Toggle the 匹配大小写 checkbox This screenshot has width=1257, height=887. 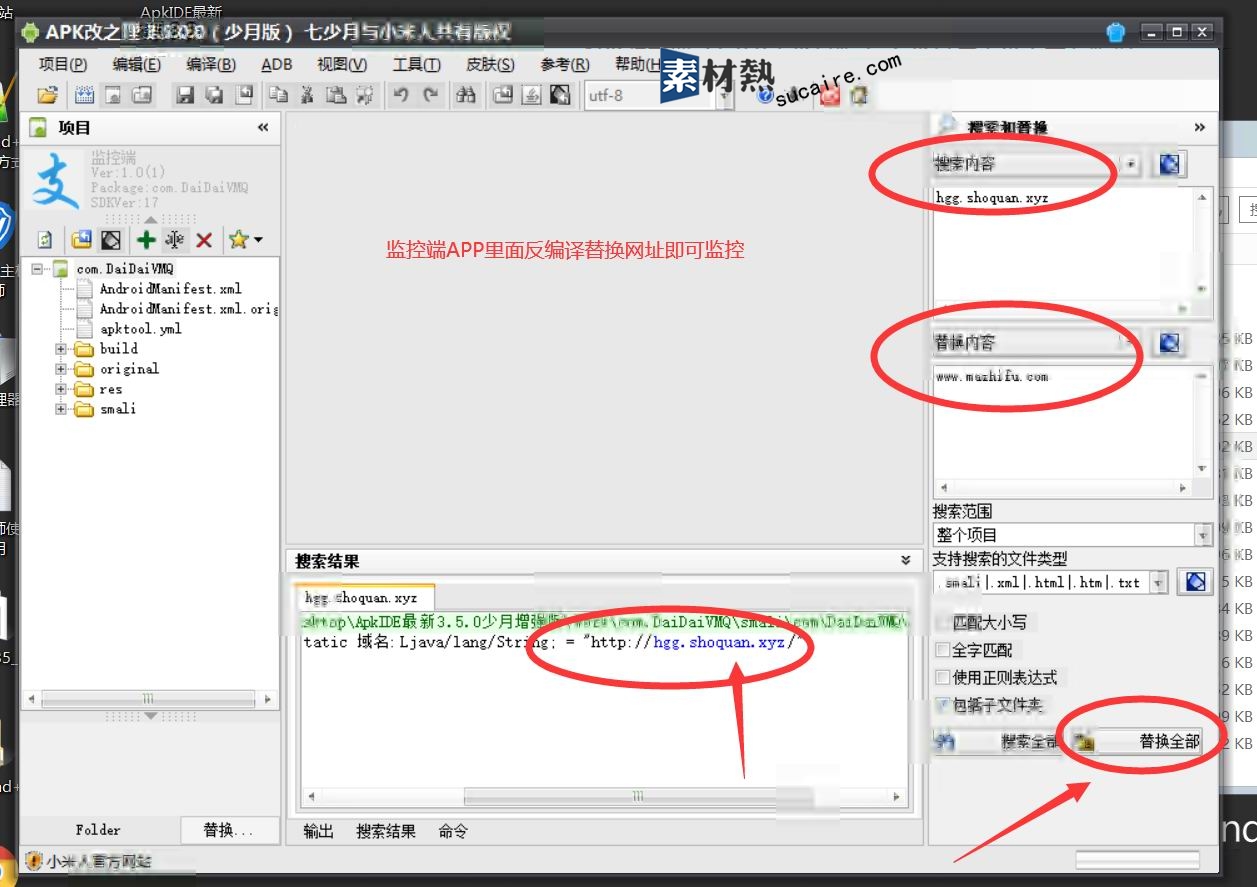tap(942, 622)
